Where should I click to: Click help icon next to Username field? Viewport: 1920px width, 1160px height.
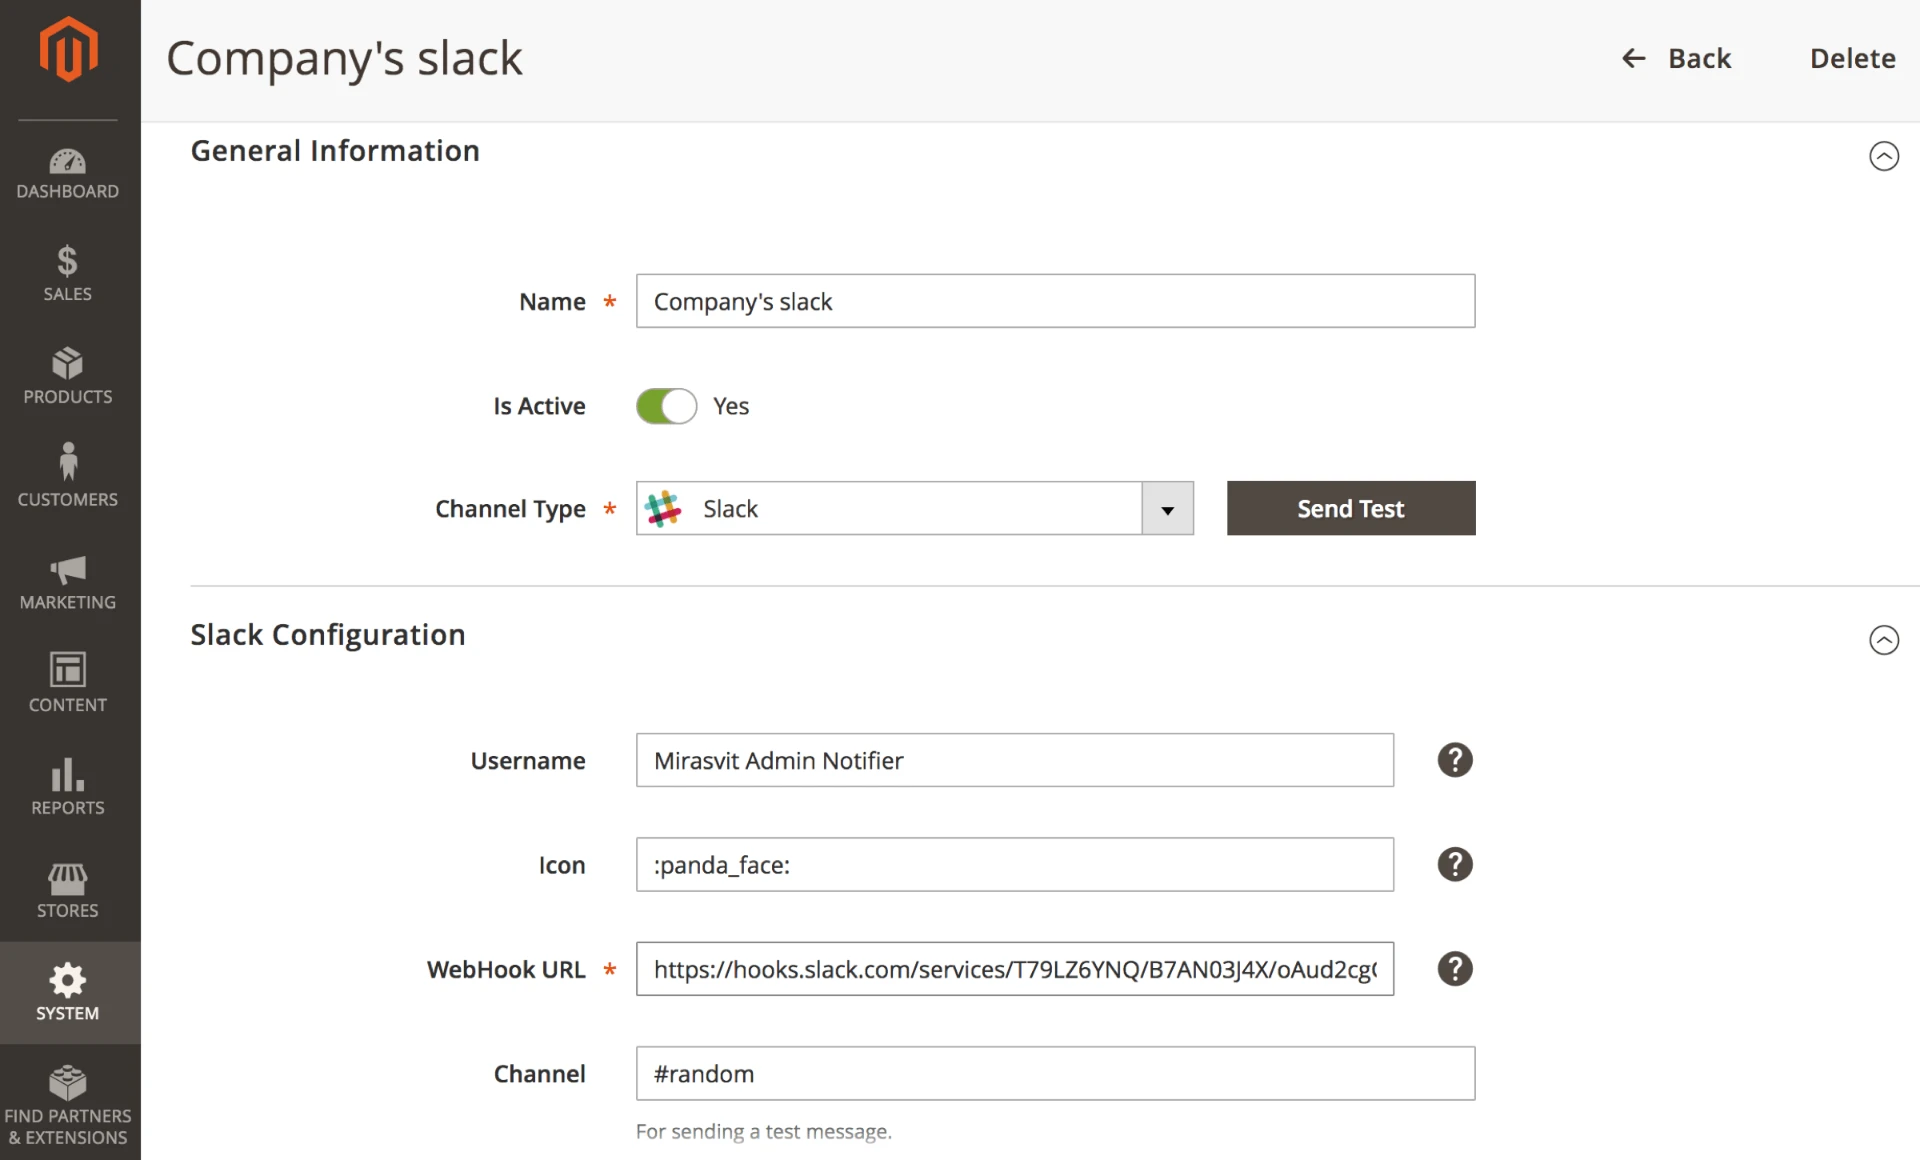pos(1454,760)
